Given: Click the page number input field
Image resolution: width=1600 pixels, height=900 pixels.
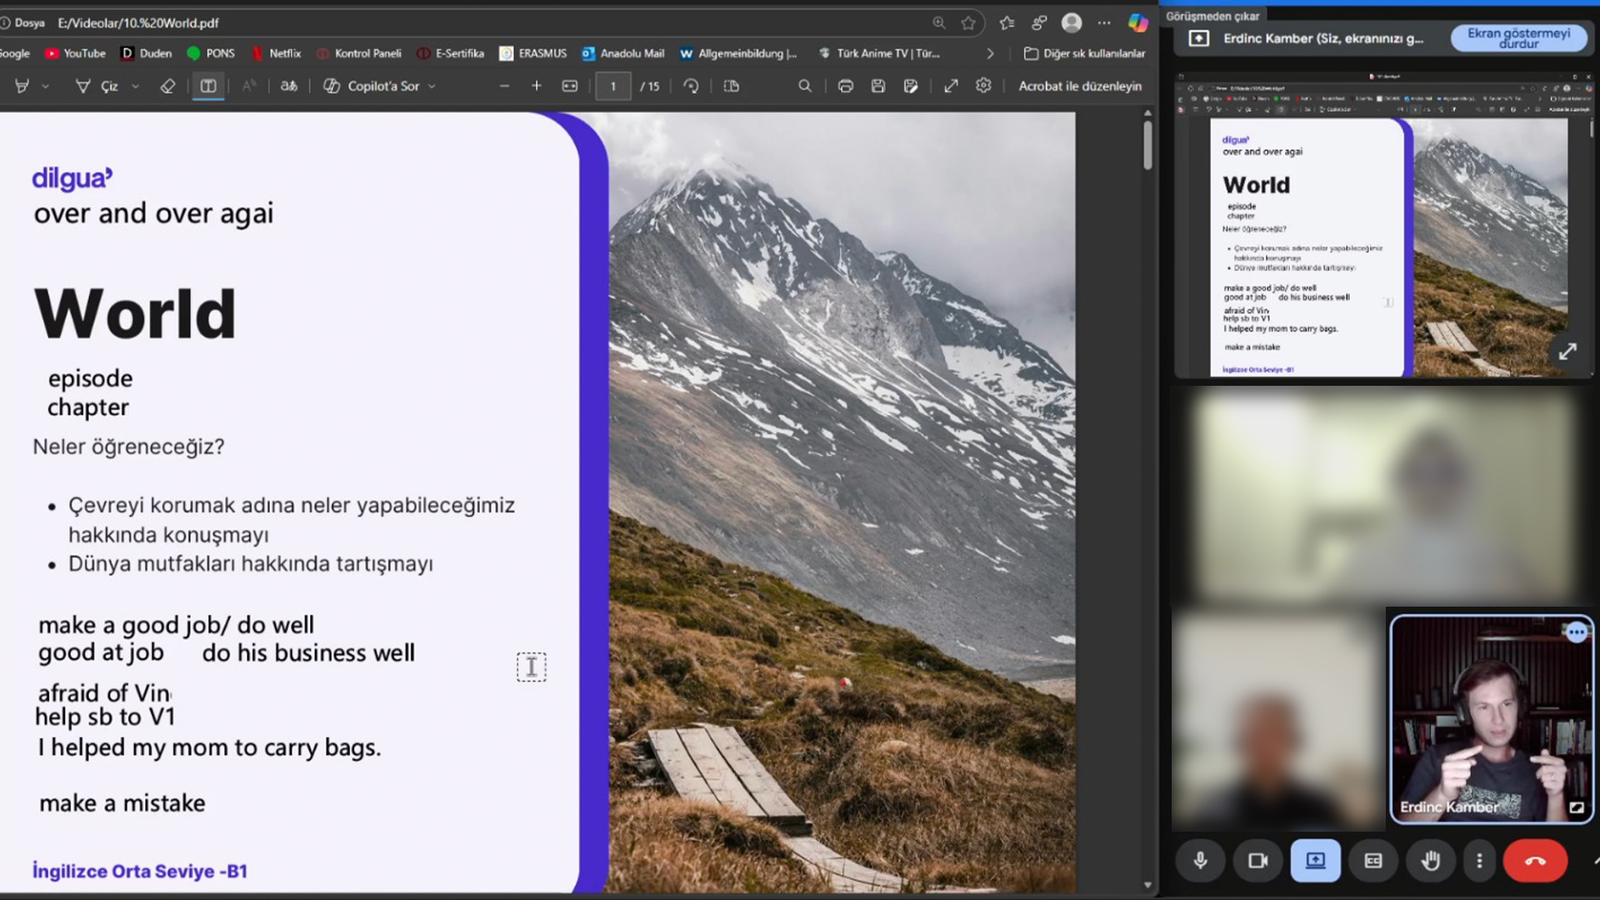Looking at the screenshot, I should click(613, 86).
